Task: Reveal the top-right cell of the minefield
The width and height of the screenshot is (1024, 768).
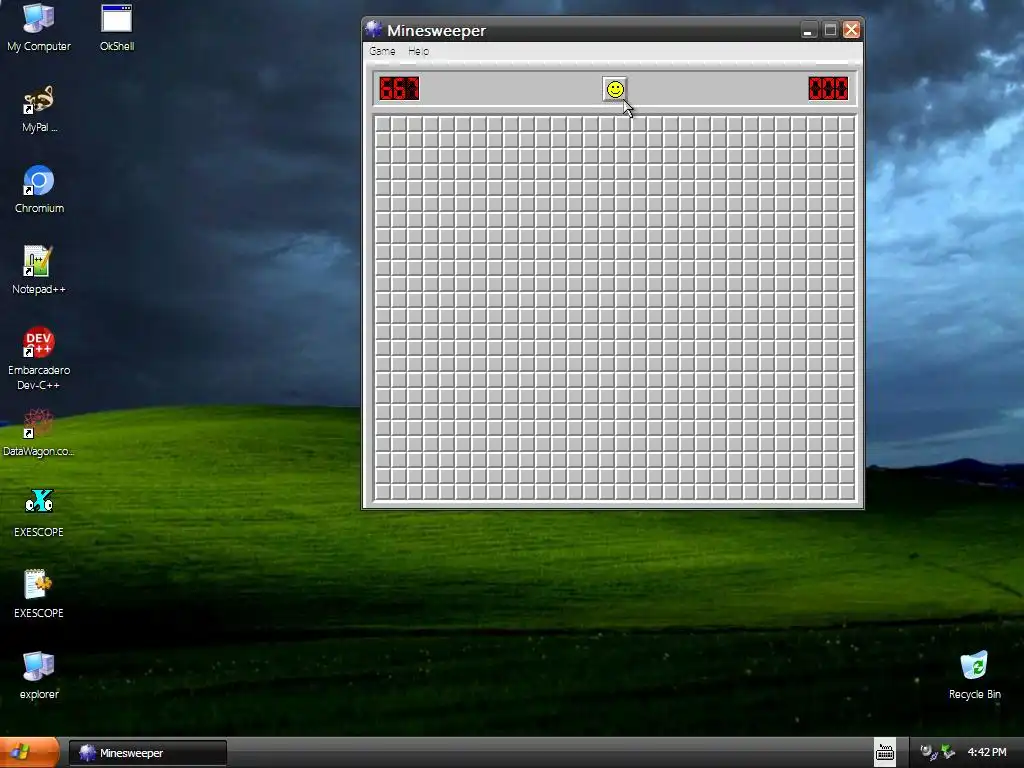Action: [847, 123]
